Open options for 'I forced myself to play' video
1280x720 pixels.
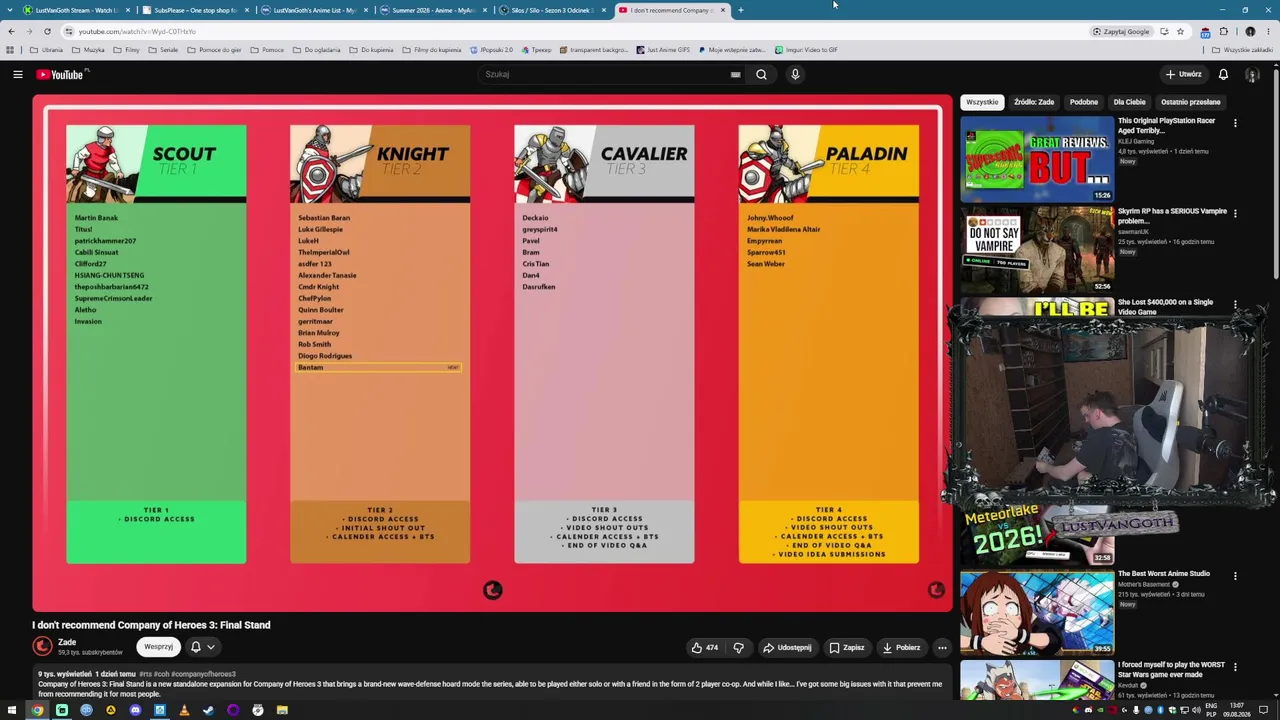coord(1235,667)
